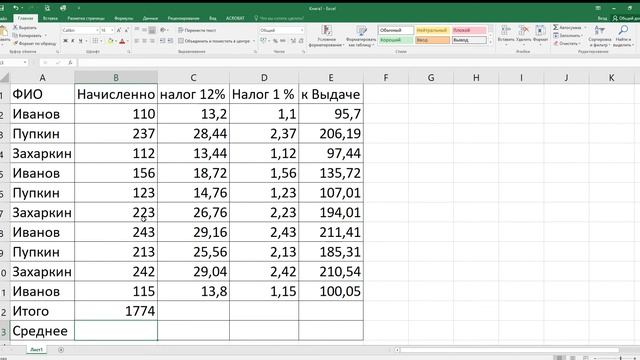Screen dimensions: 640x360
Task: Toggle center horizontal alignment
Action: tap(144, 41)
